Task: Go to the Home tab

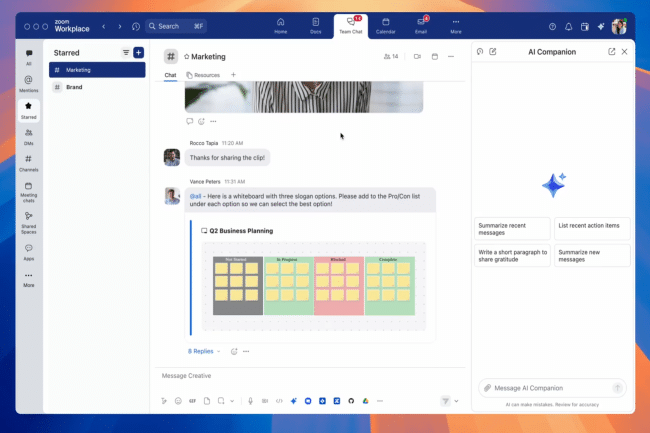Action: tap(281, 26)
